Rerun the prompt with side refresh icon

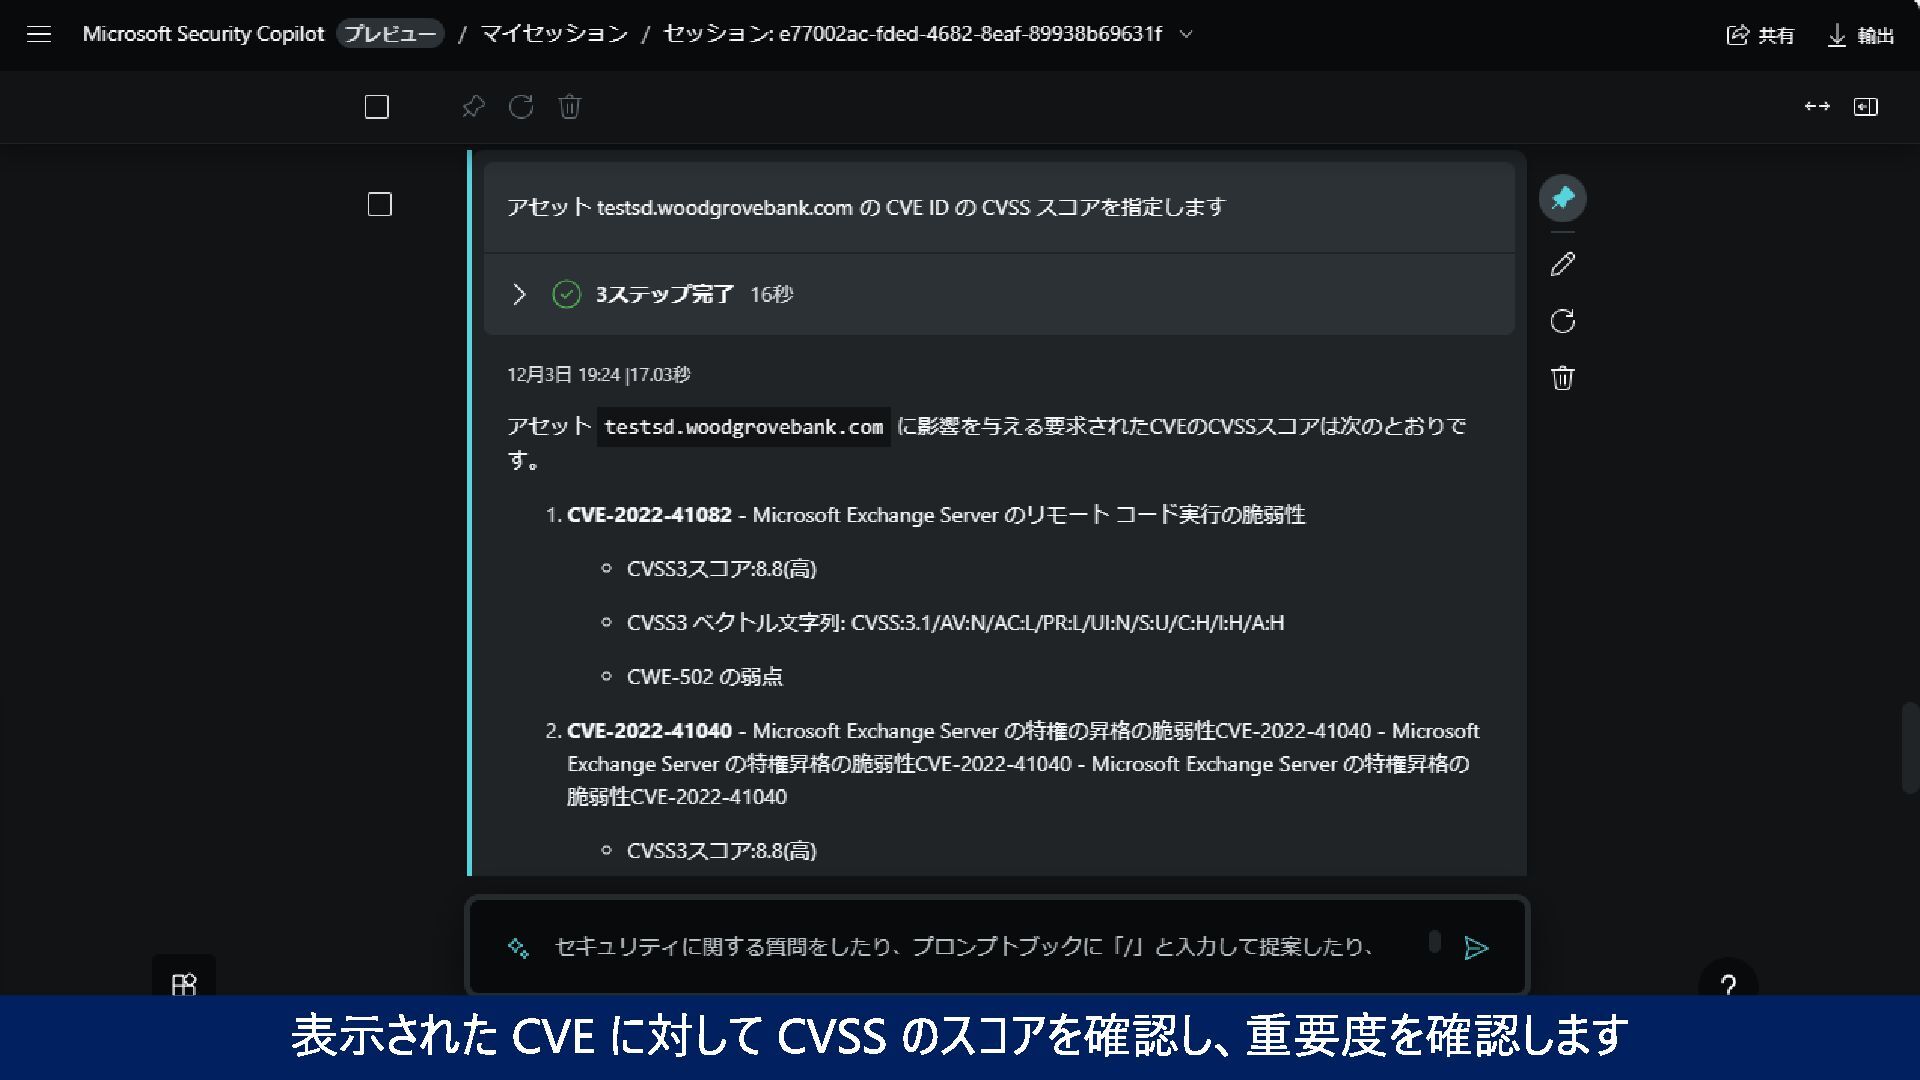(x=1562, y=321)
